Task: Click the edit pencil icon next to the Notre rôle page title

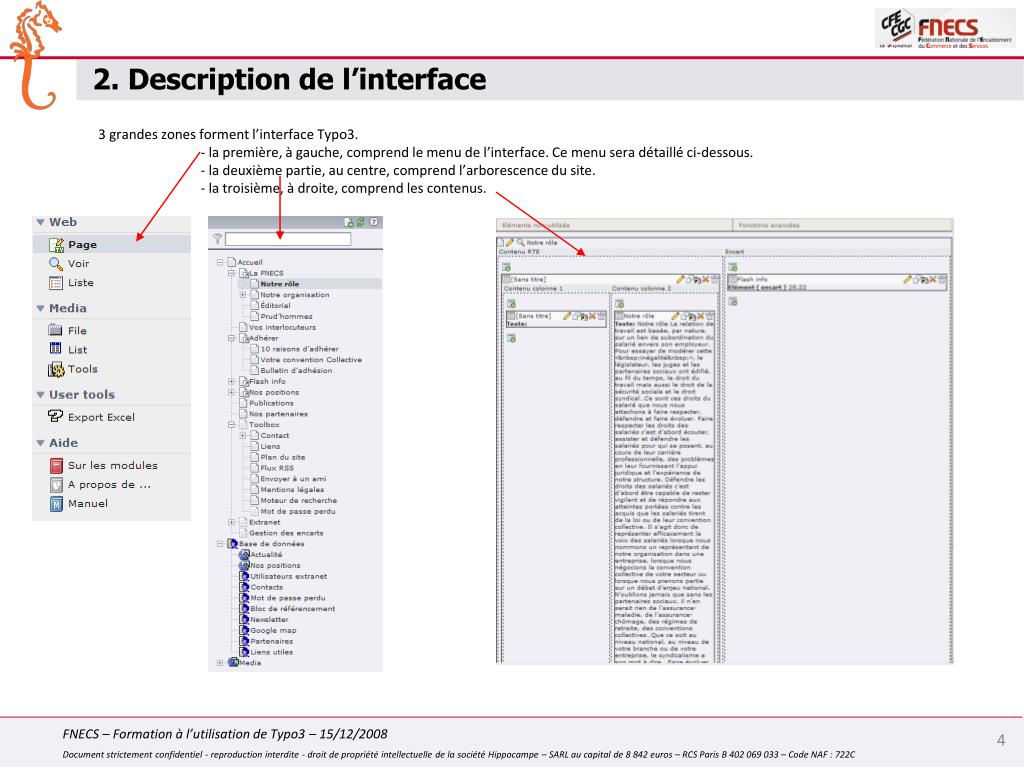Action: pyautogui.click(x=510, y=242)
